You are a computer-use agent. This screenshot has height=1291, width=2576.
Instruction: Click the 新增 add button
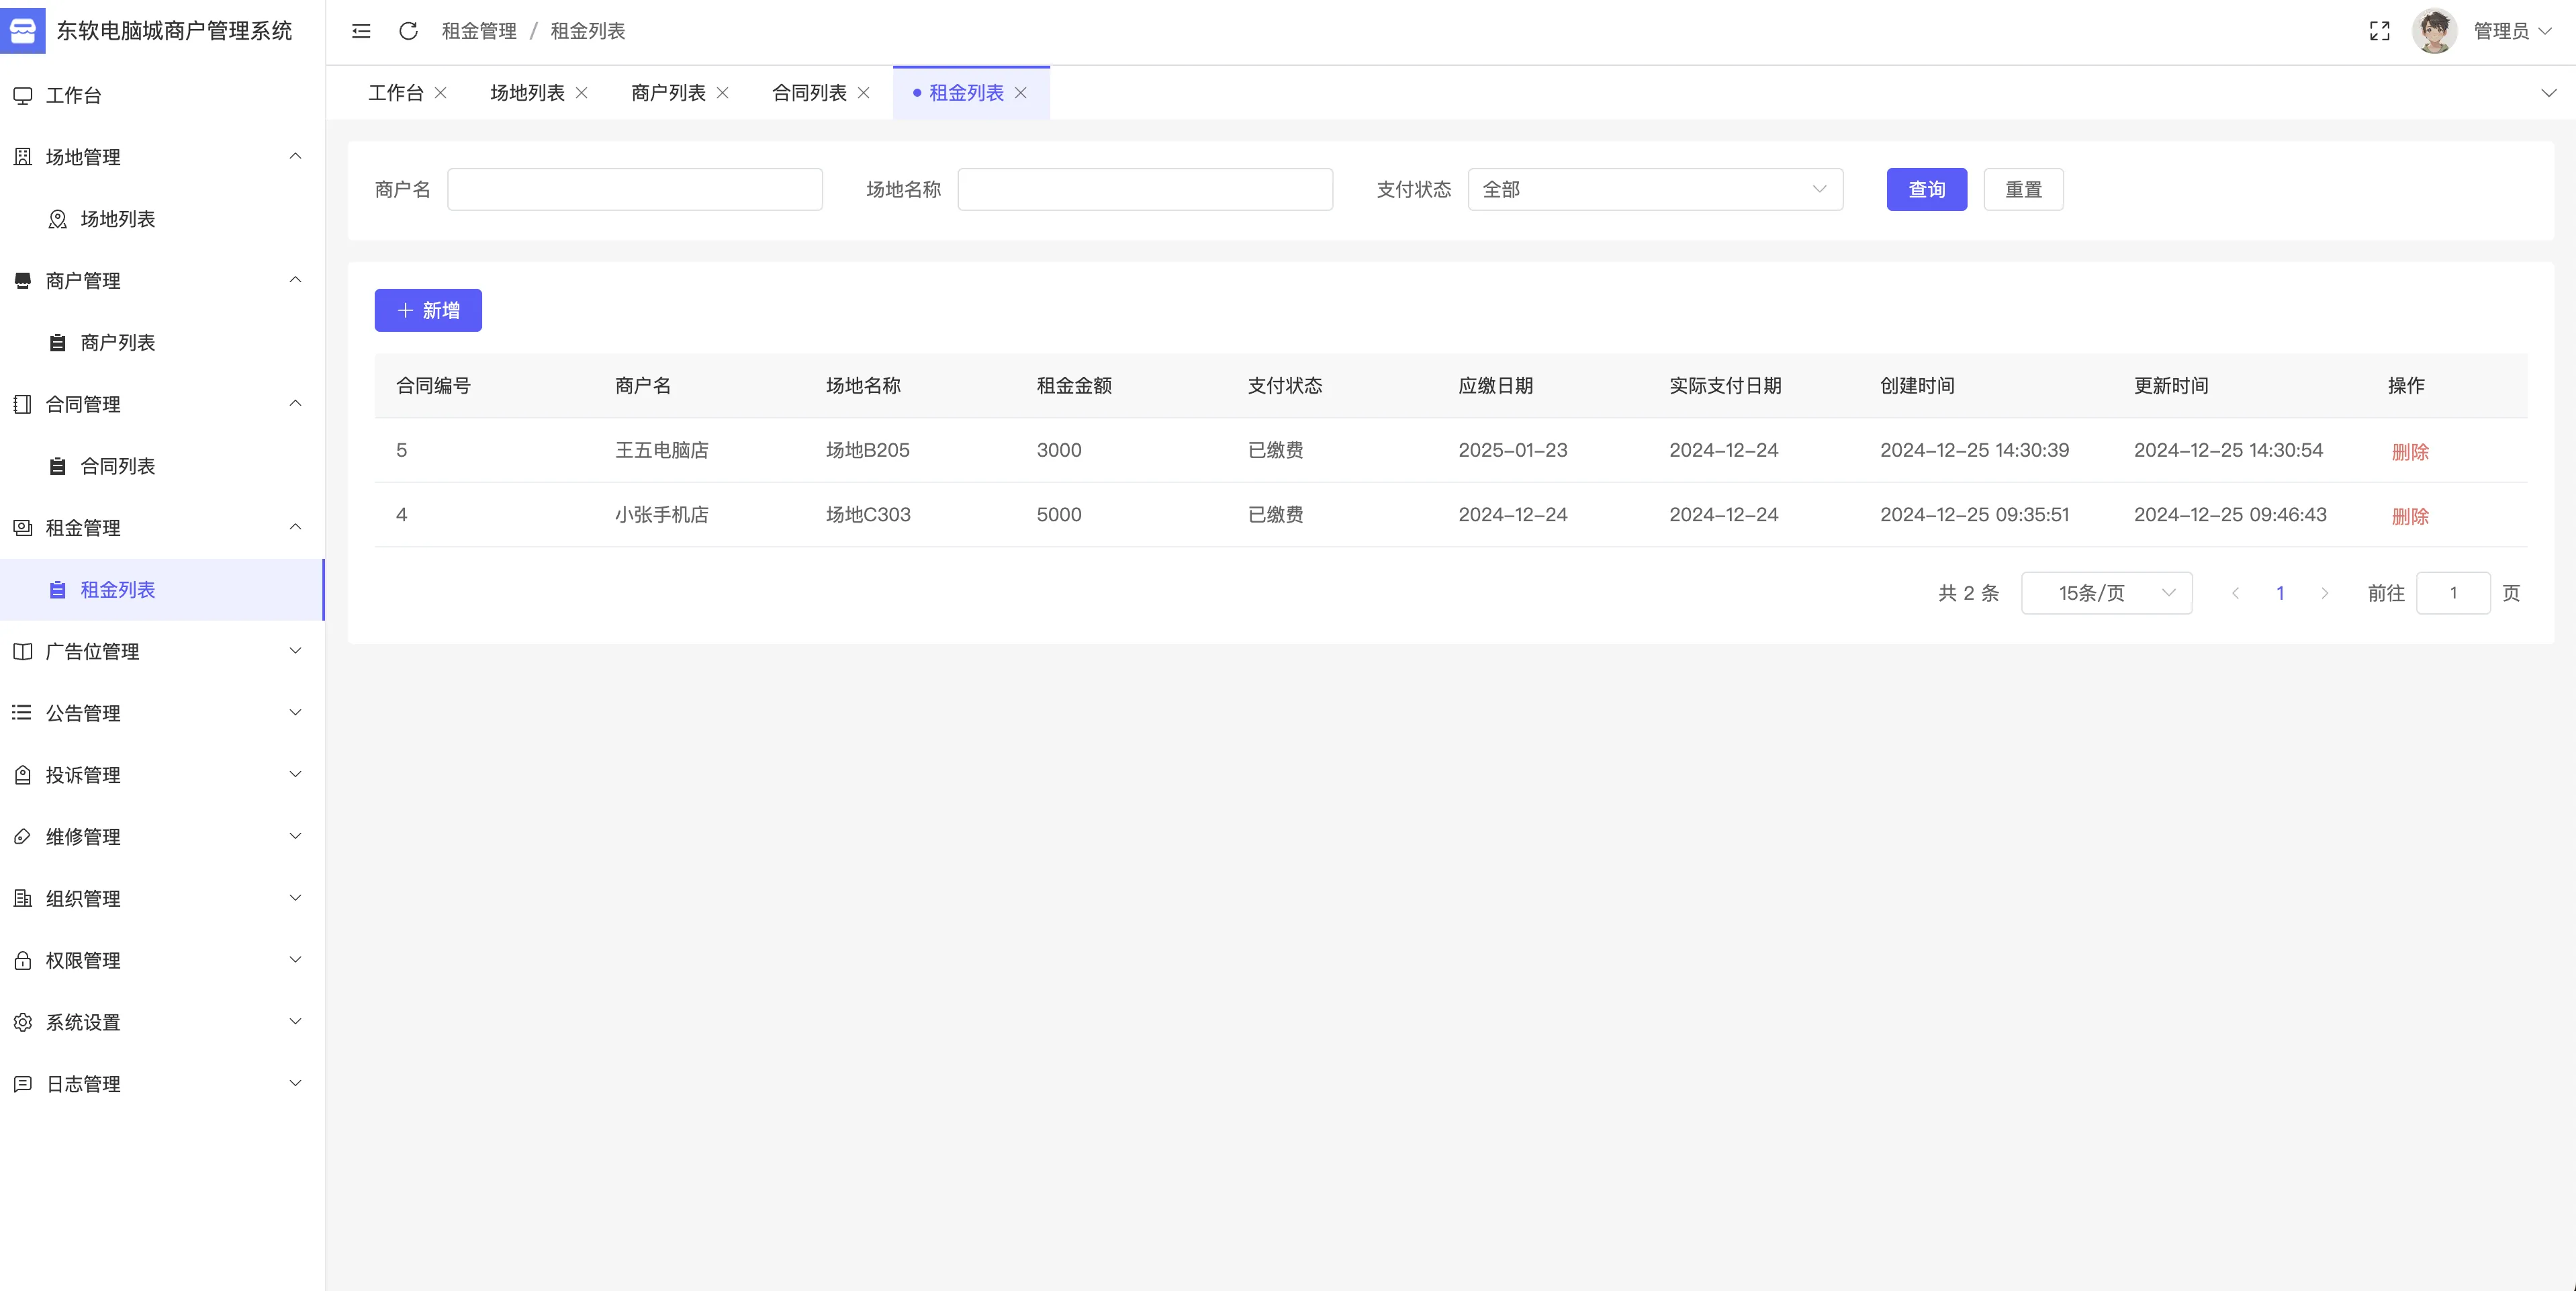point(428,311)
